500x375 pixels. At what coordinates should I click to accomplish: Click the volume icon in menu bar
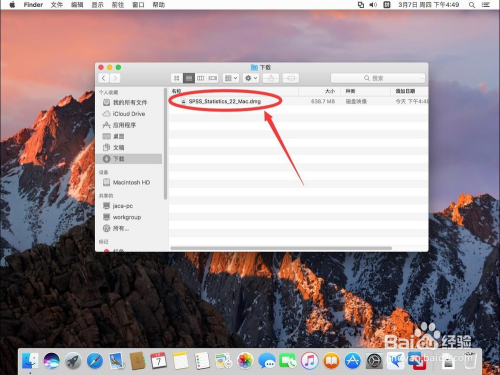373,5
